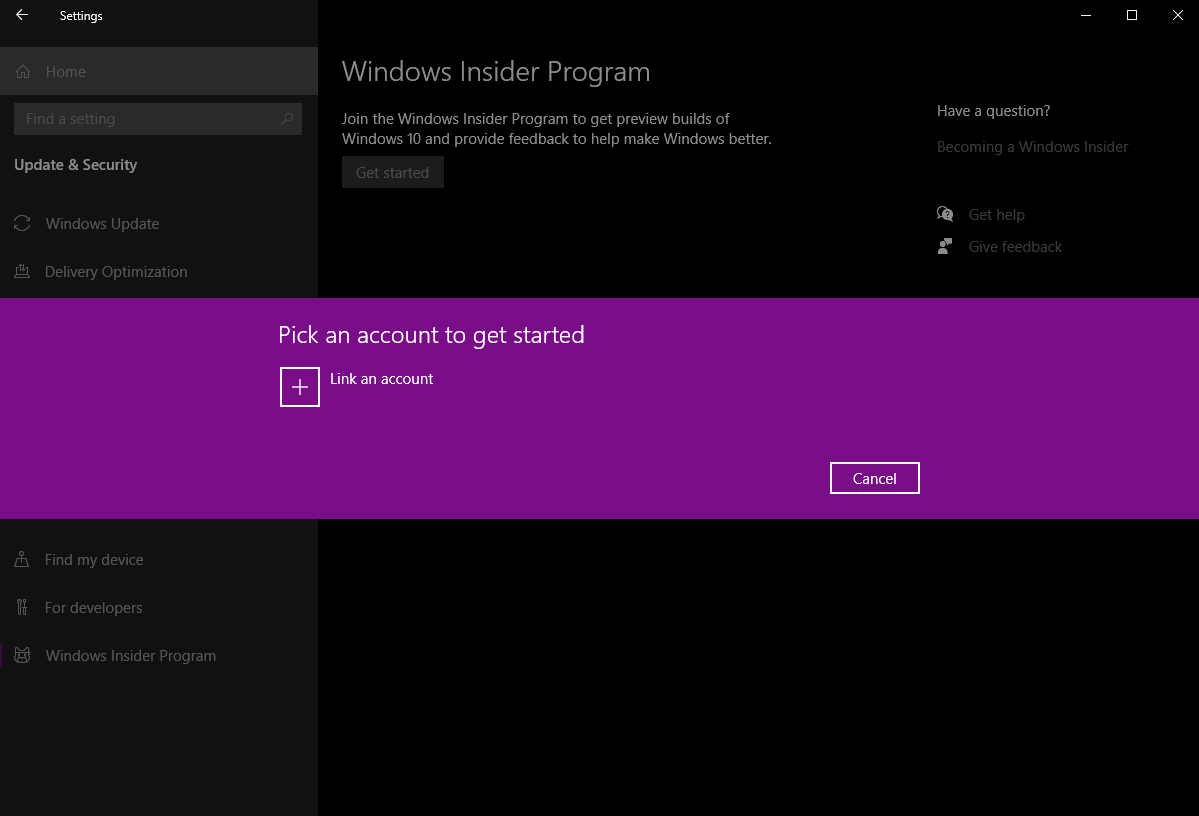The width and height of the screenshot is (1199, 816).
Task: Select the Link an account label
Action: pyautogui.click(x=382, y=379)
